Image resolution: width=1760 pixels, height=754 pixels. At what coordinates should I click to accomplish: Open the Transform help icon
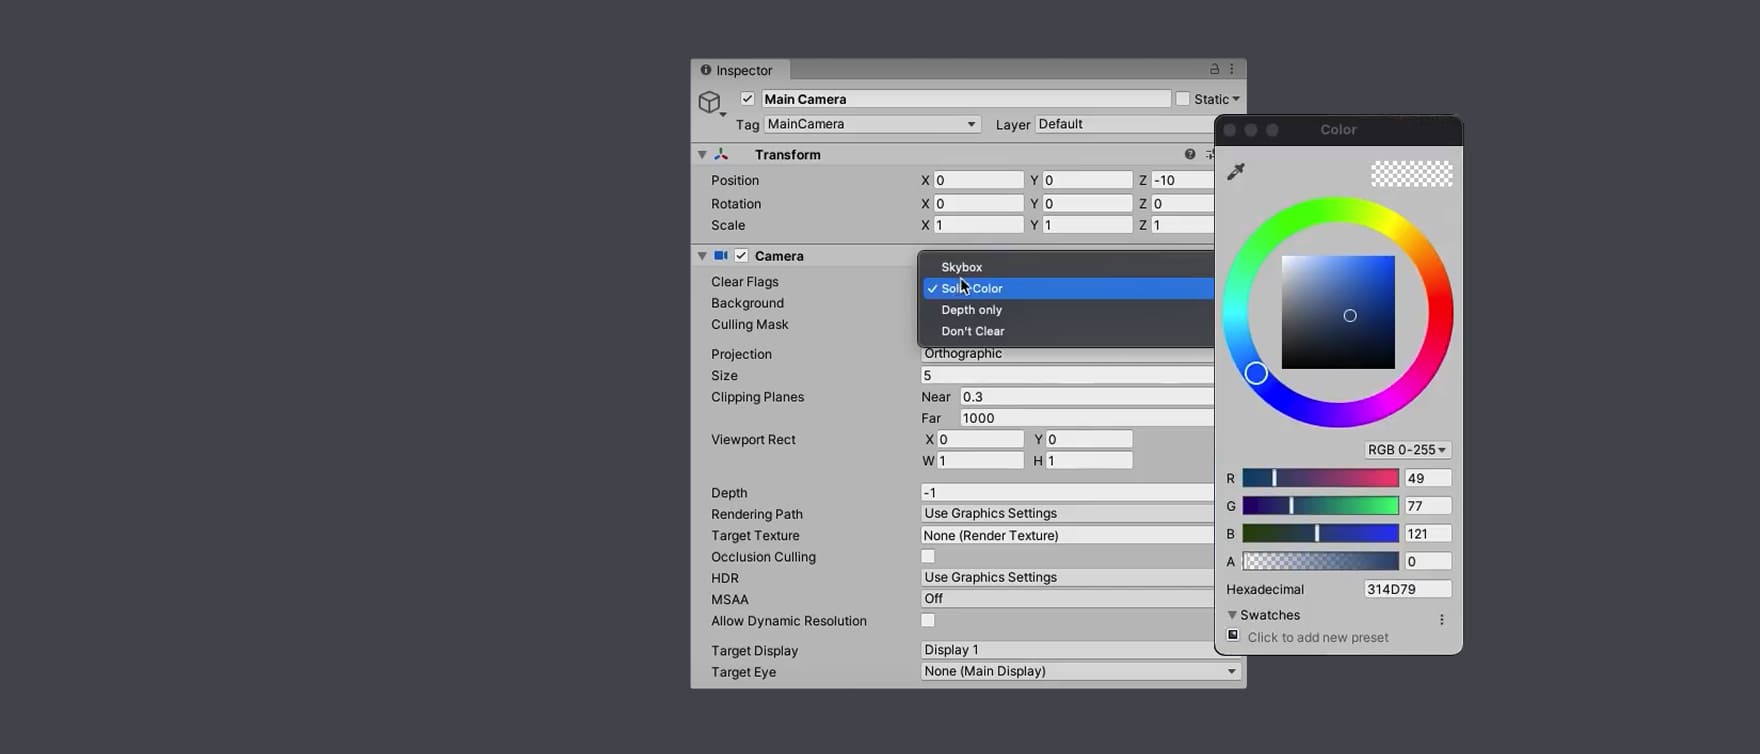(x=1189, y=154)
